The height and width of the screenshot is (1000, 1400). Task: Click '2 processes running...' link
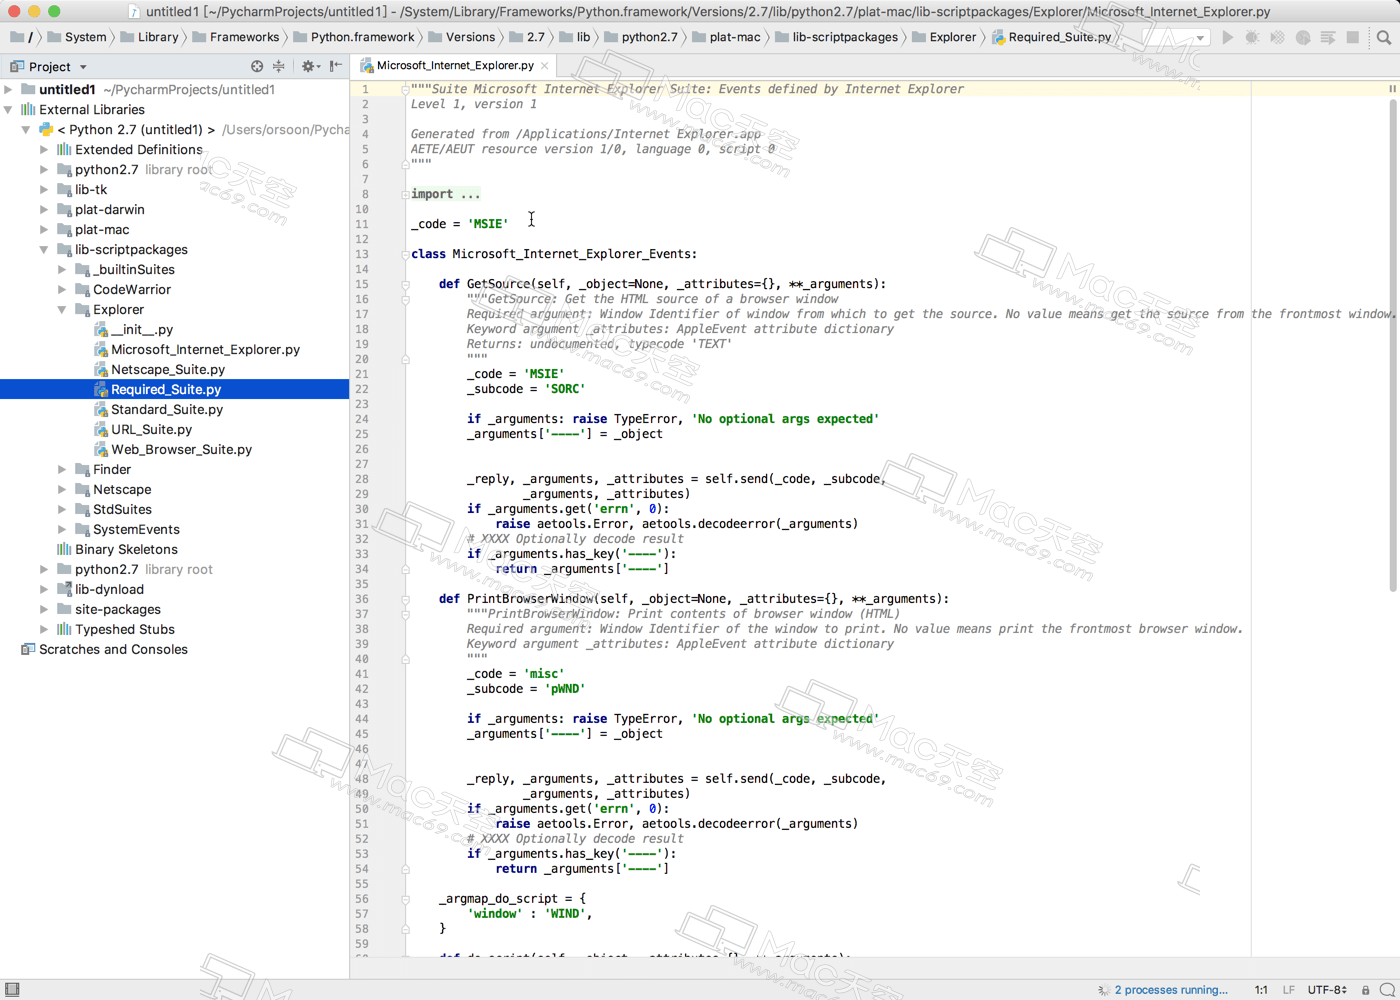1171,990
